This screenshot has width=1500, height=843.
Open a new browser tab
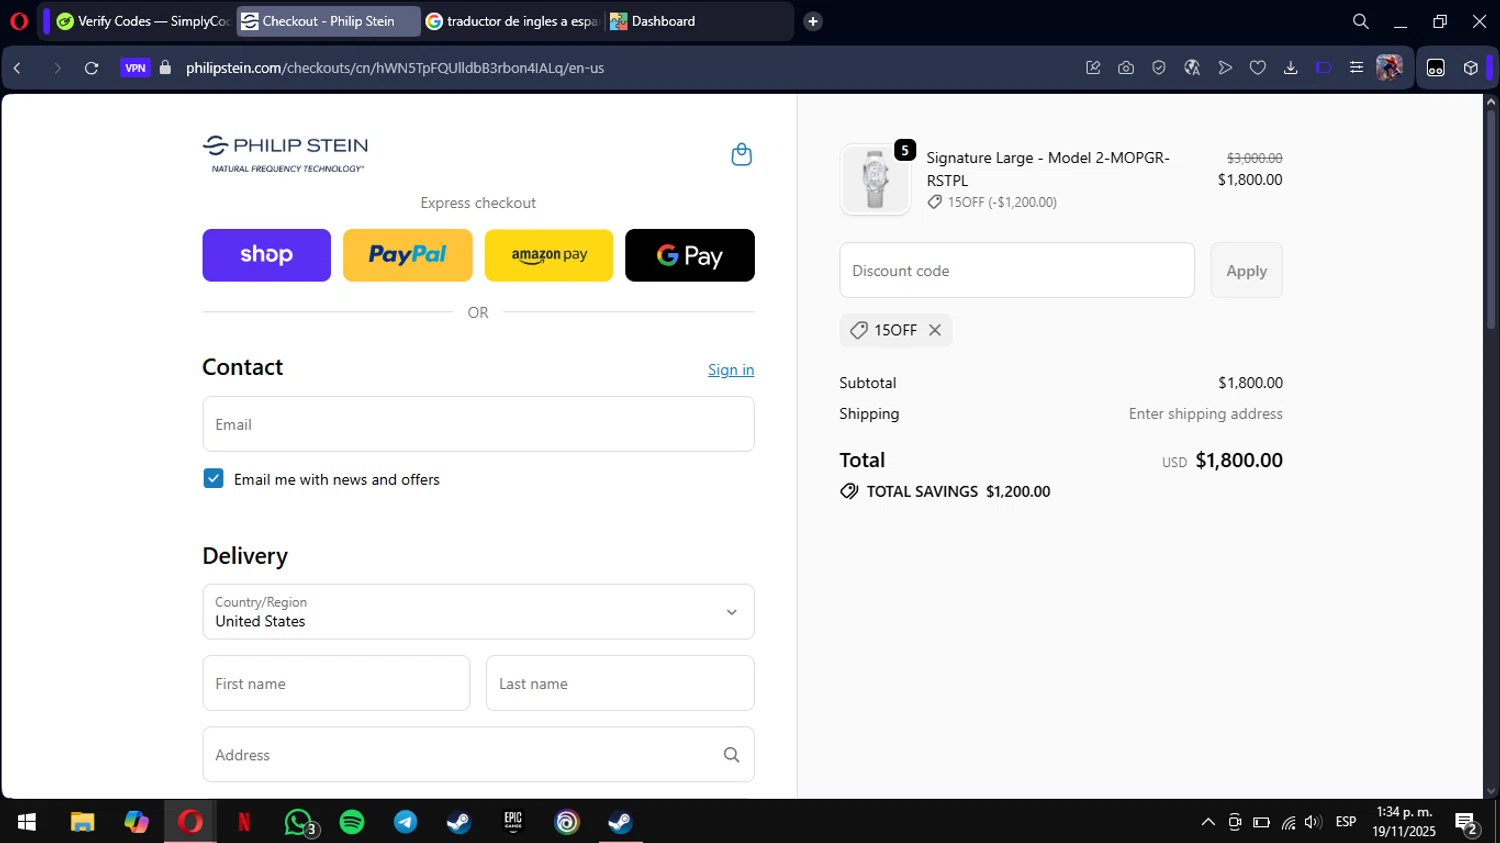click(813, 21)
